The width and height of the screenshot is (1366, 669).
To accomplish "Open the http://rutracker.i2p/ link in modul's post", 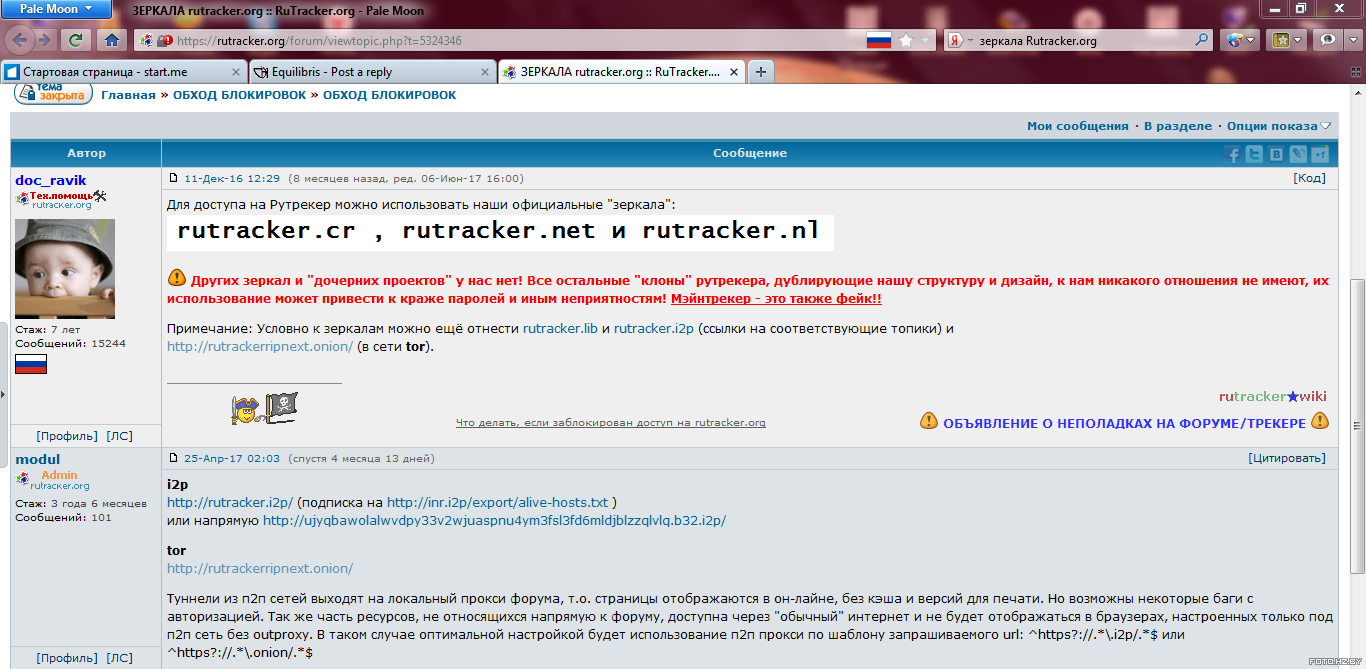I will pyautogui.click(x=230, y=502).
